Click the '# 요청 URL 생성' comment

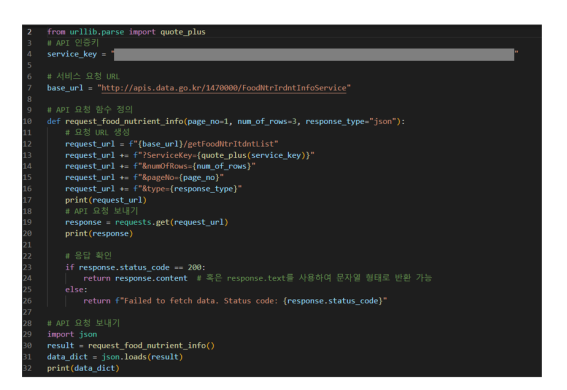tap(97, 133)
